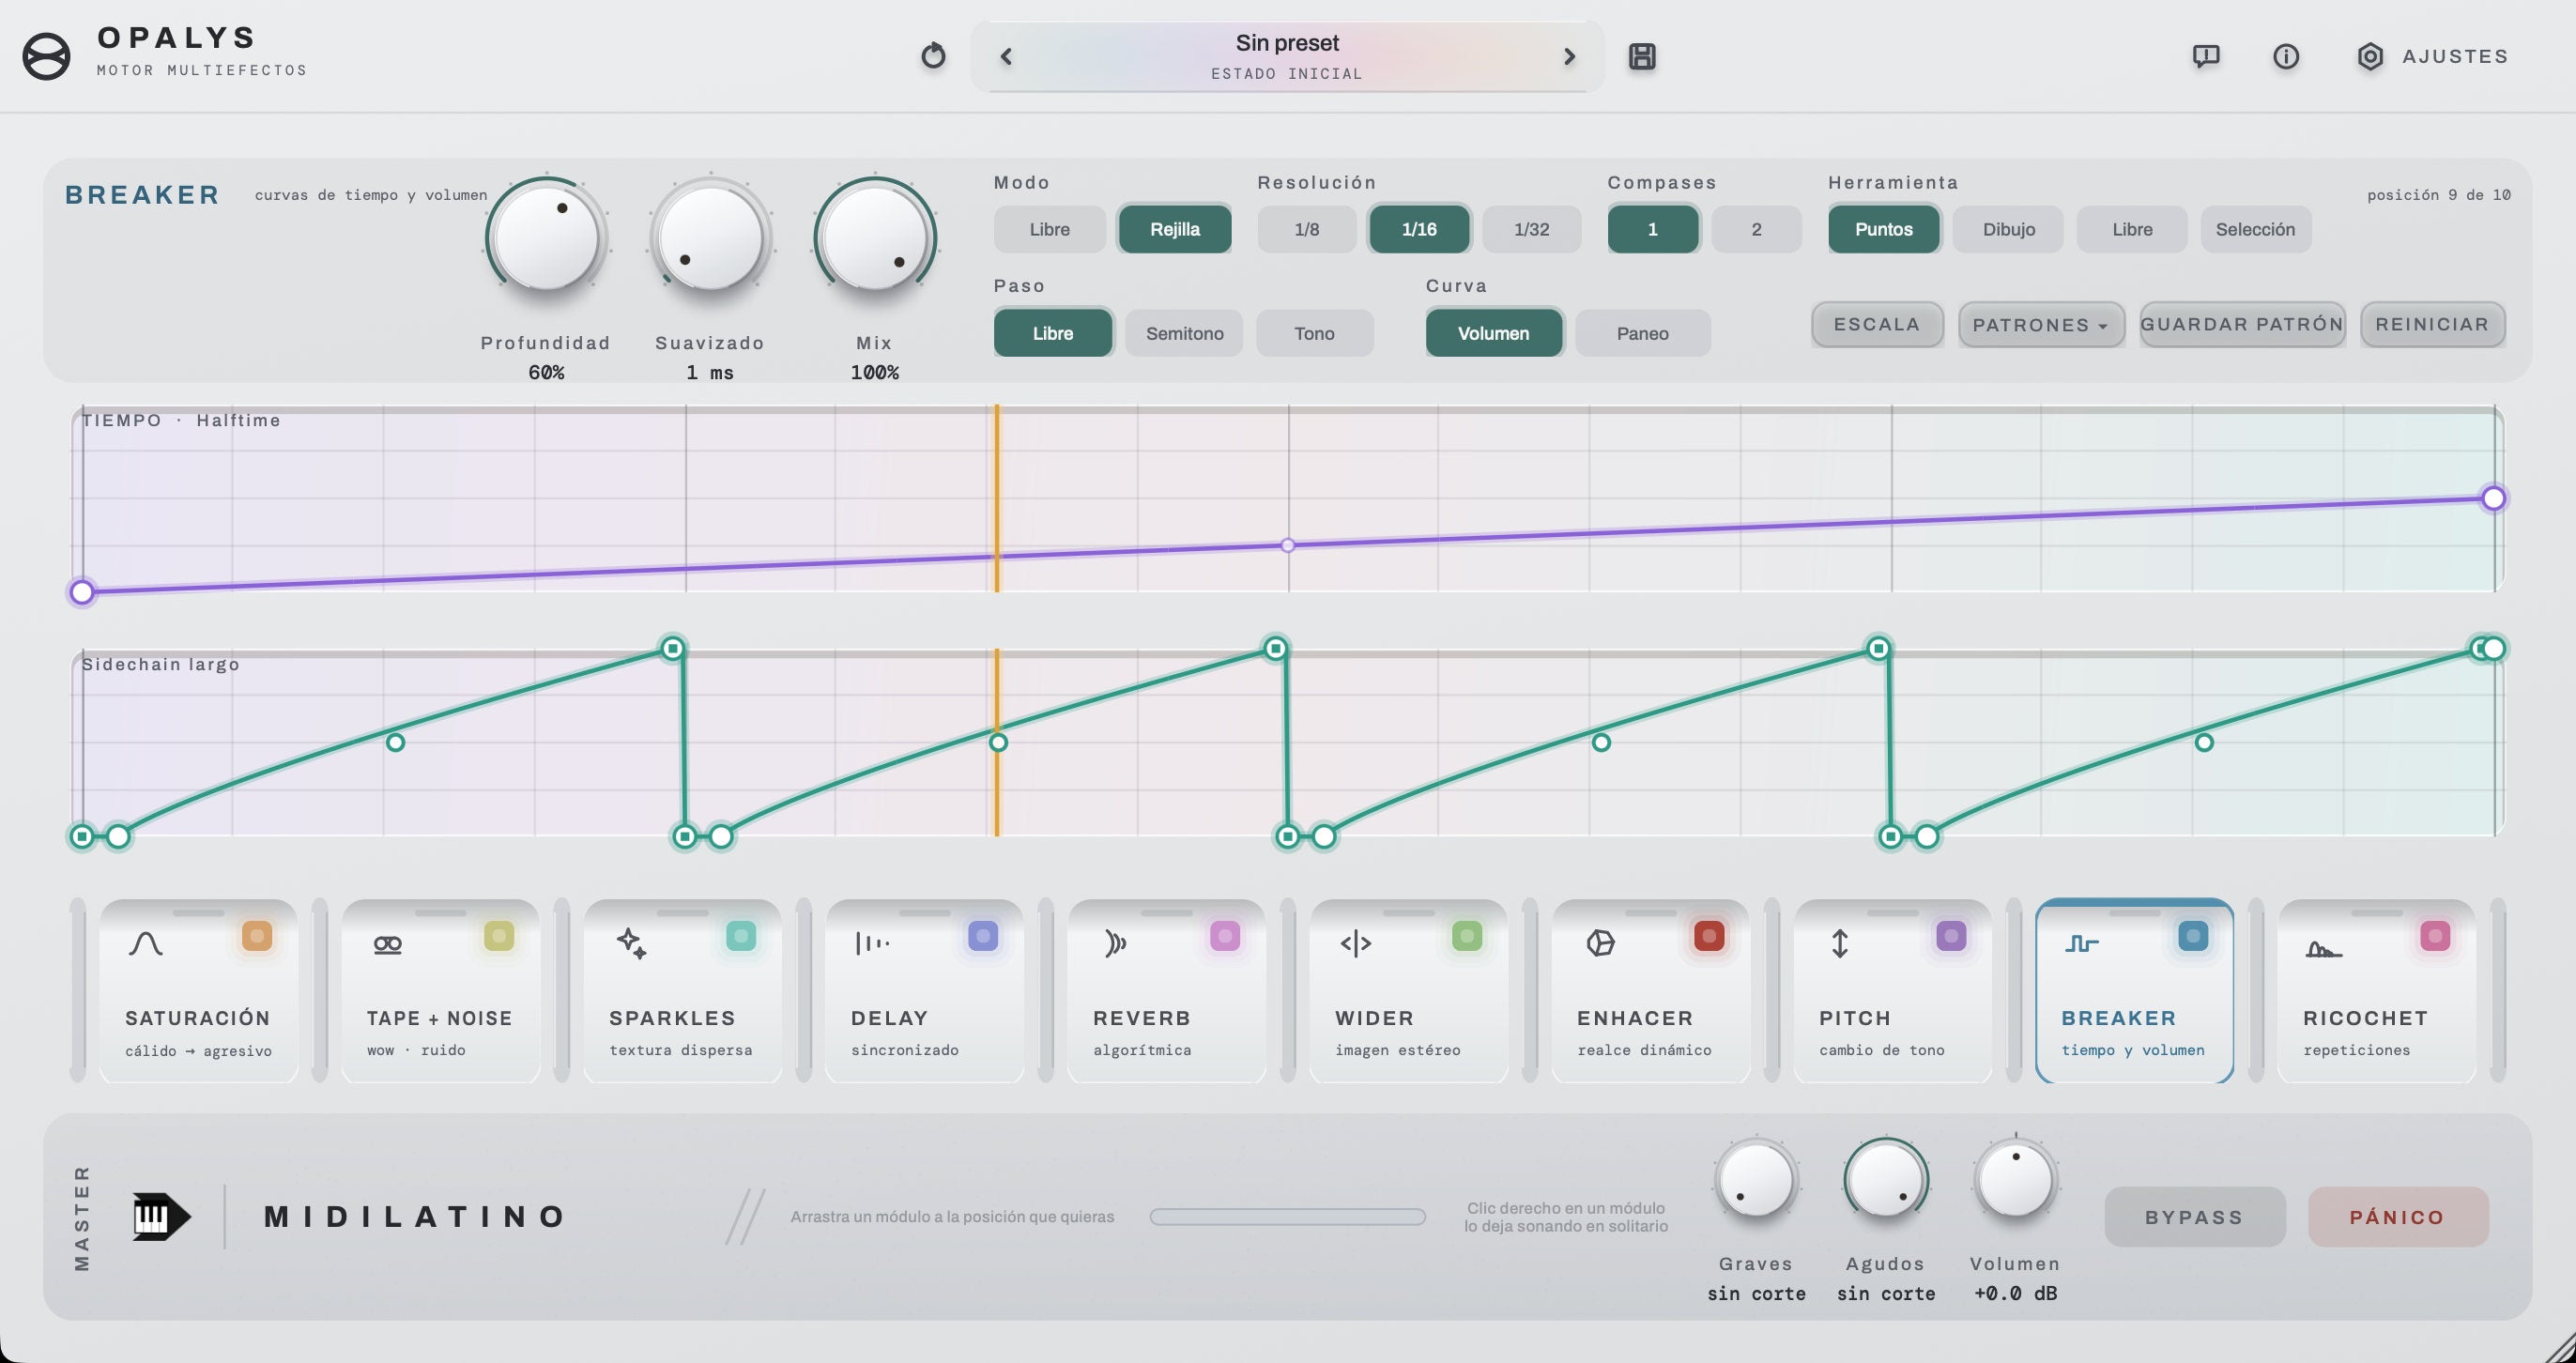Switch curve to Paneo

tap(1642, 333)
